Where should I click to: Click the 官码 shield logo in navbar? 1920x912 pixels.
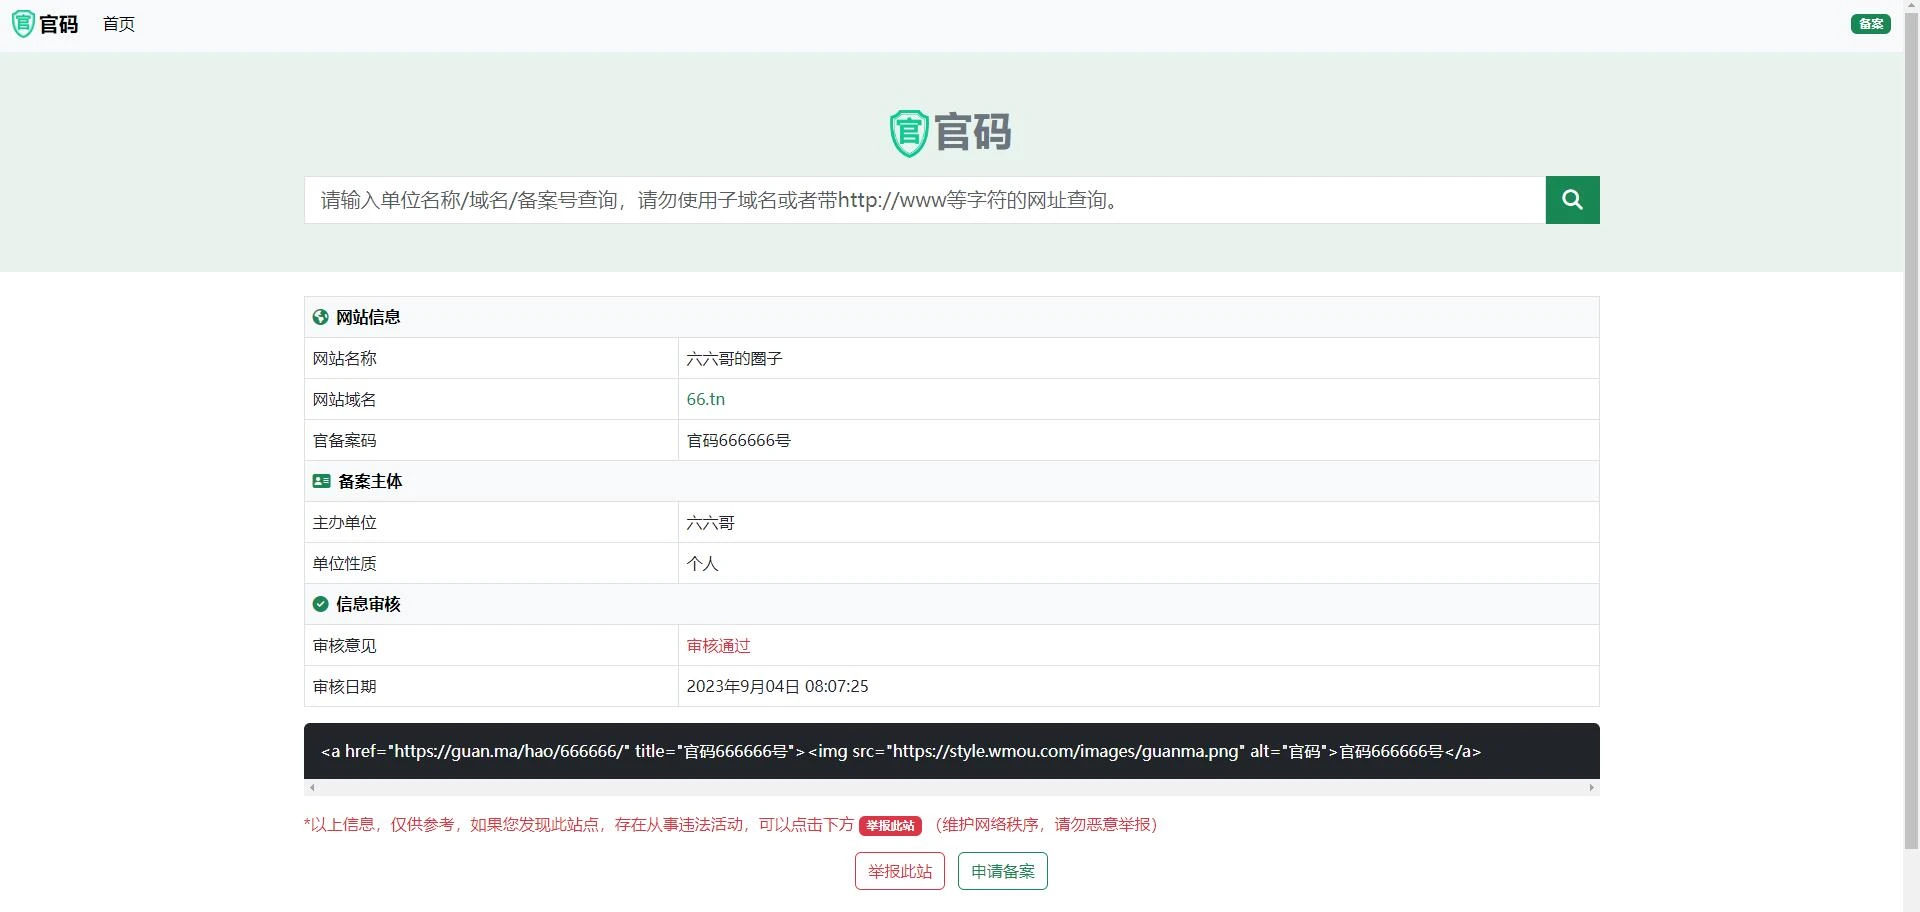coord(45,24)
